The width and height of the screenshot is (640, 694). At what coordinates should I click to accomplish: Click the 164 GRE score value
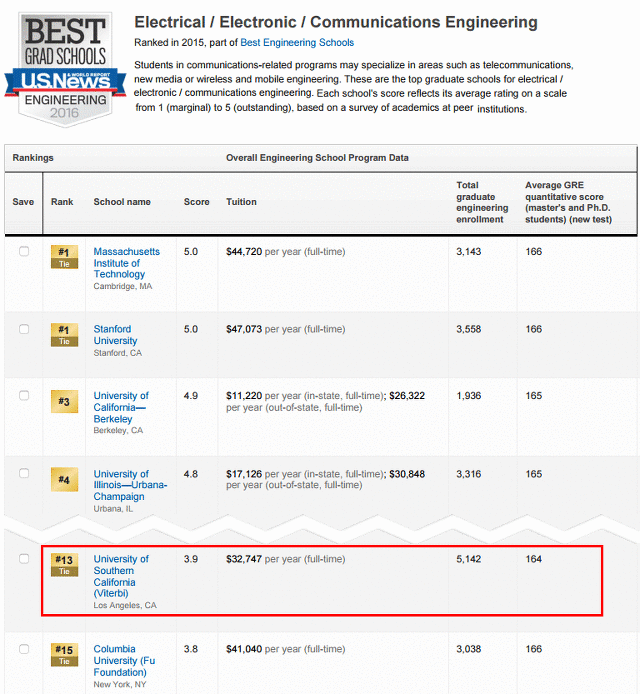(533, 559)
